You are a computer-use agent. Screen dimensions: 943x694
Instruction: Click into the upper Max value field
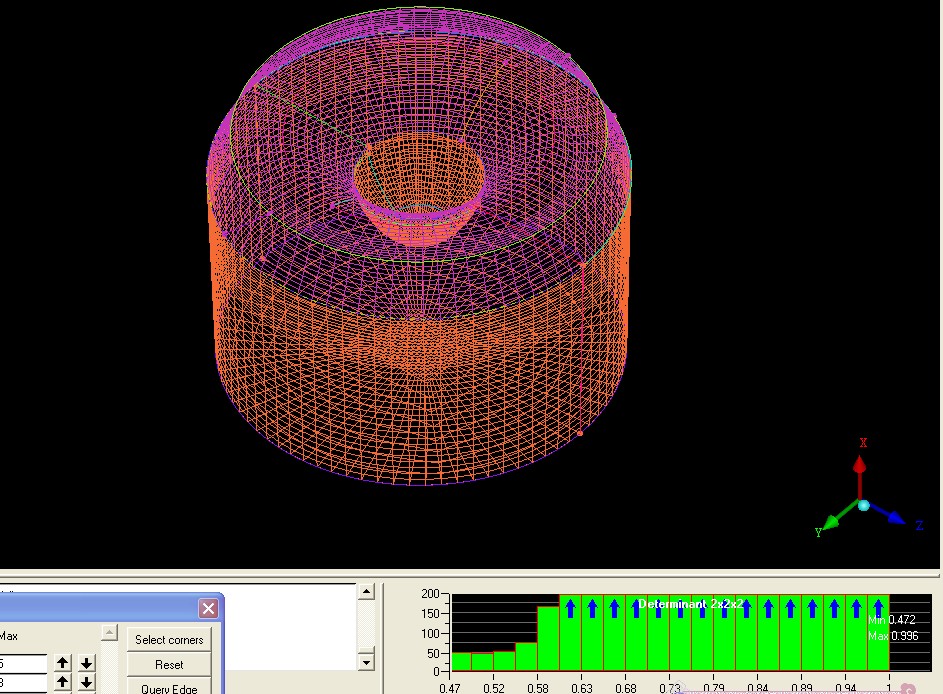[23, 663]
